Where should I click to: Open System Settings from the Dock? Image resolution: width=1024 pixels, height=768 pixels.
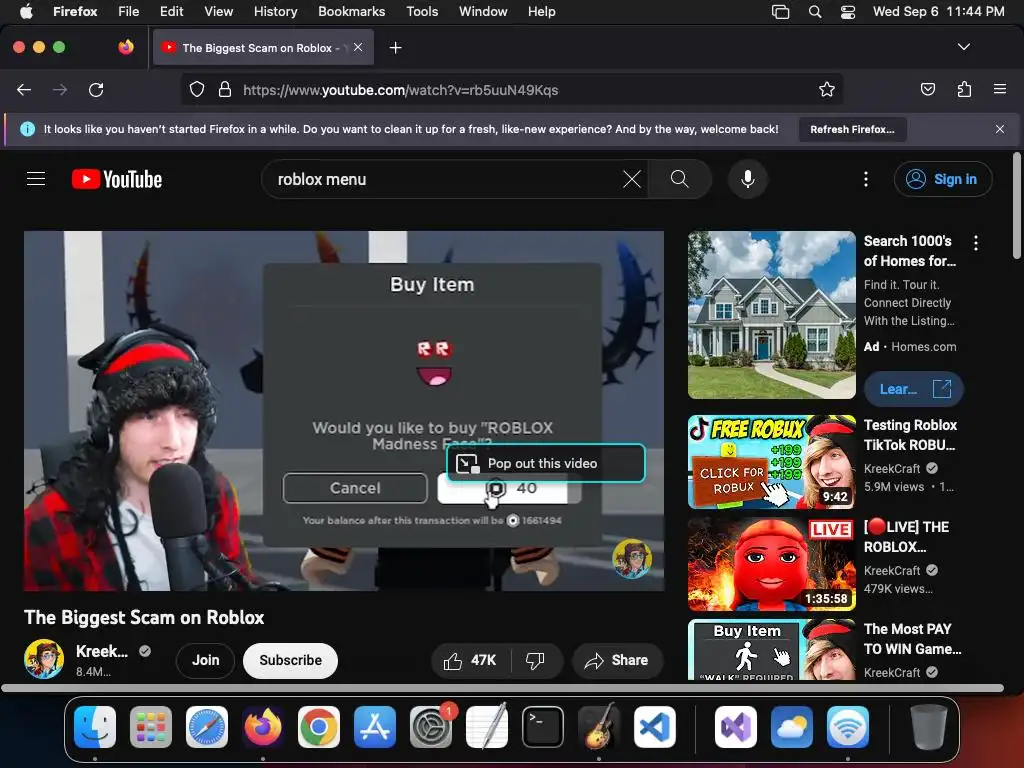pyautogui.click(x=430, y=727)
